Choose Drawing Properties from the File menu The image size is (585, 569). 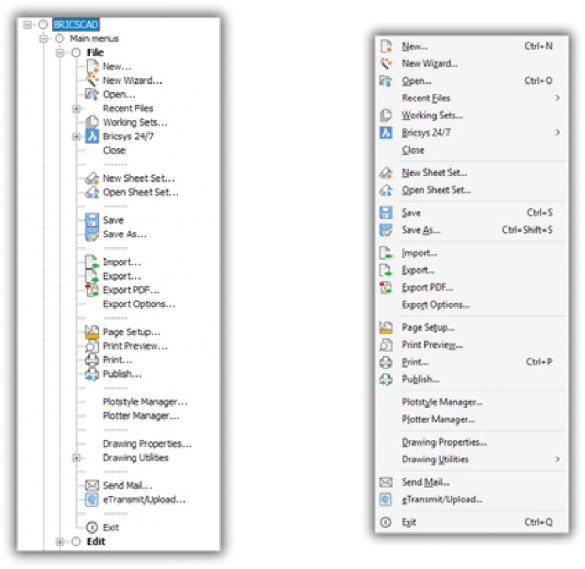pyautogui.click(x=472, y=442)
